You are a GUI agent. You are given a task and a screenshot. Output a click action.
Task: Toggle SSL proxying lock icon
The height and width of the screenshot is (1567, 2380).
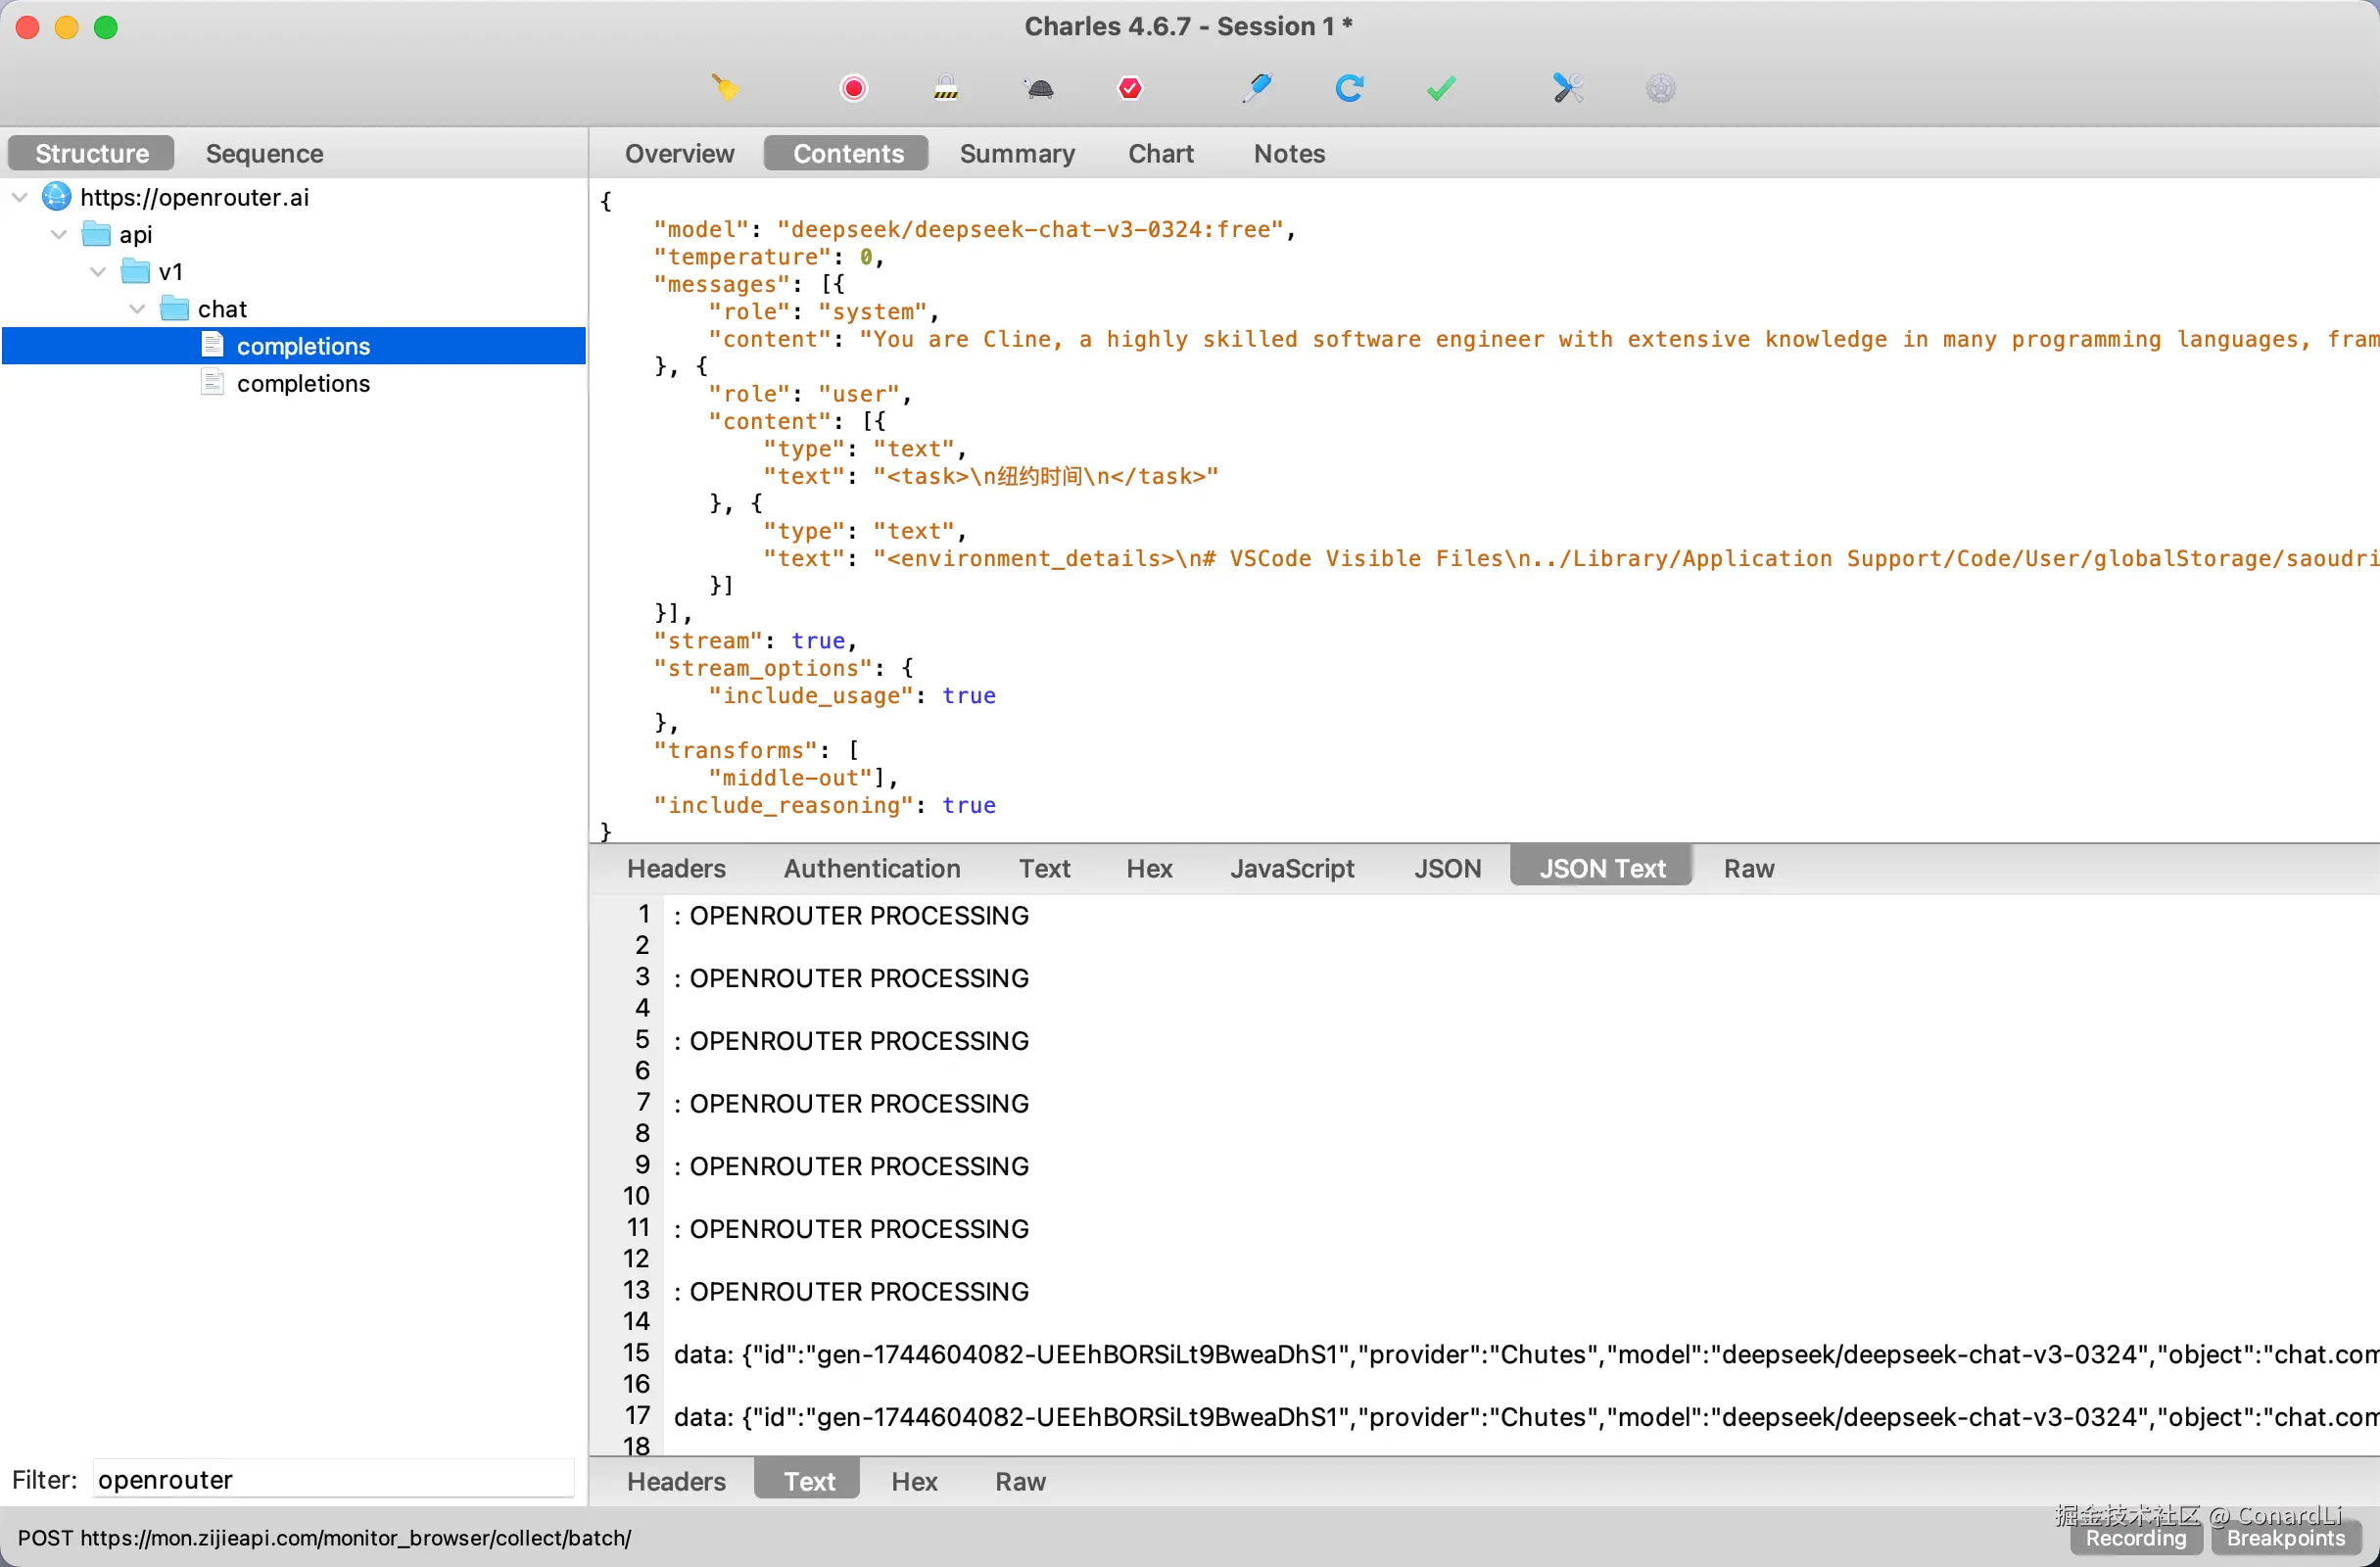[945, 88]
